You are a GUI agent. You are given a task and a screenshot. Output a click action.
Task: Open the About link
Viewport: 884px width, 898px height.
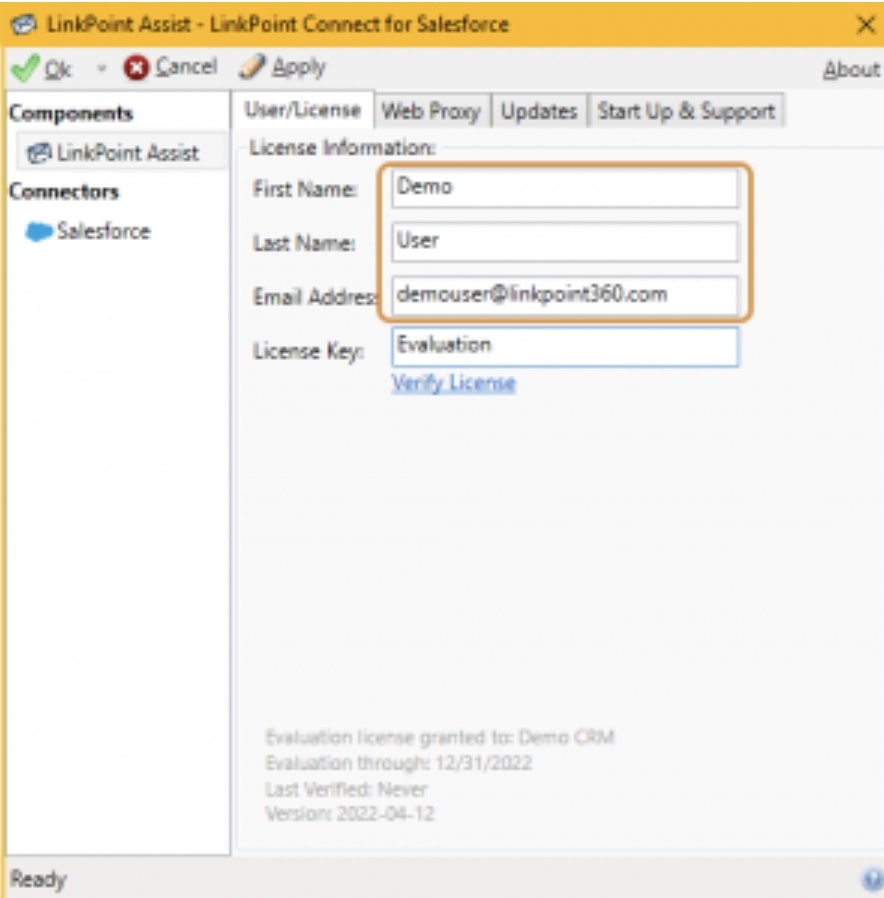pyautogui.click(x=851, y=69)
